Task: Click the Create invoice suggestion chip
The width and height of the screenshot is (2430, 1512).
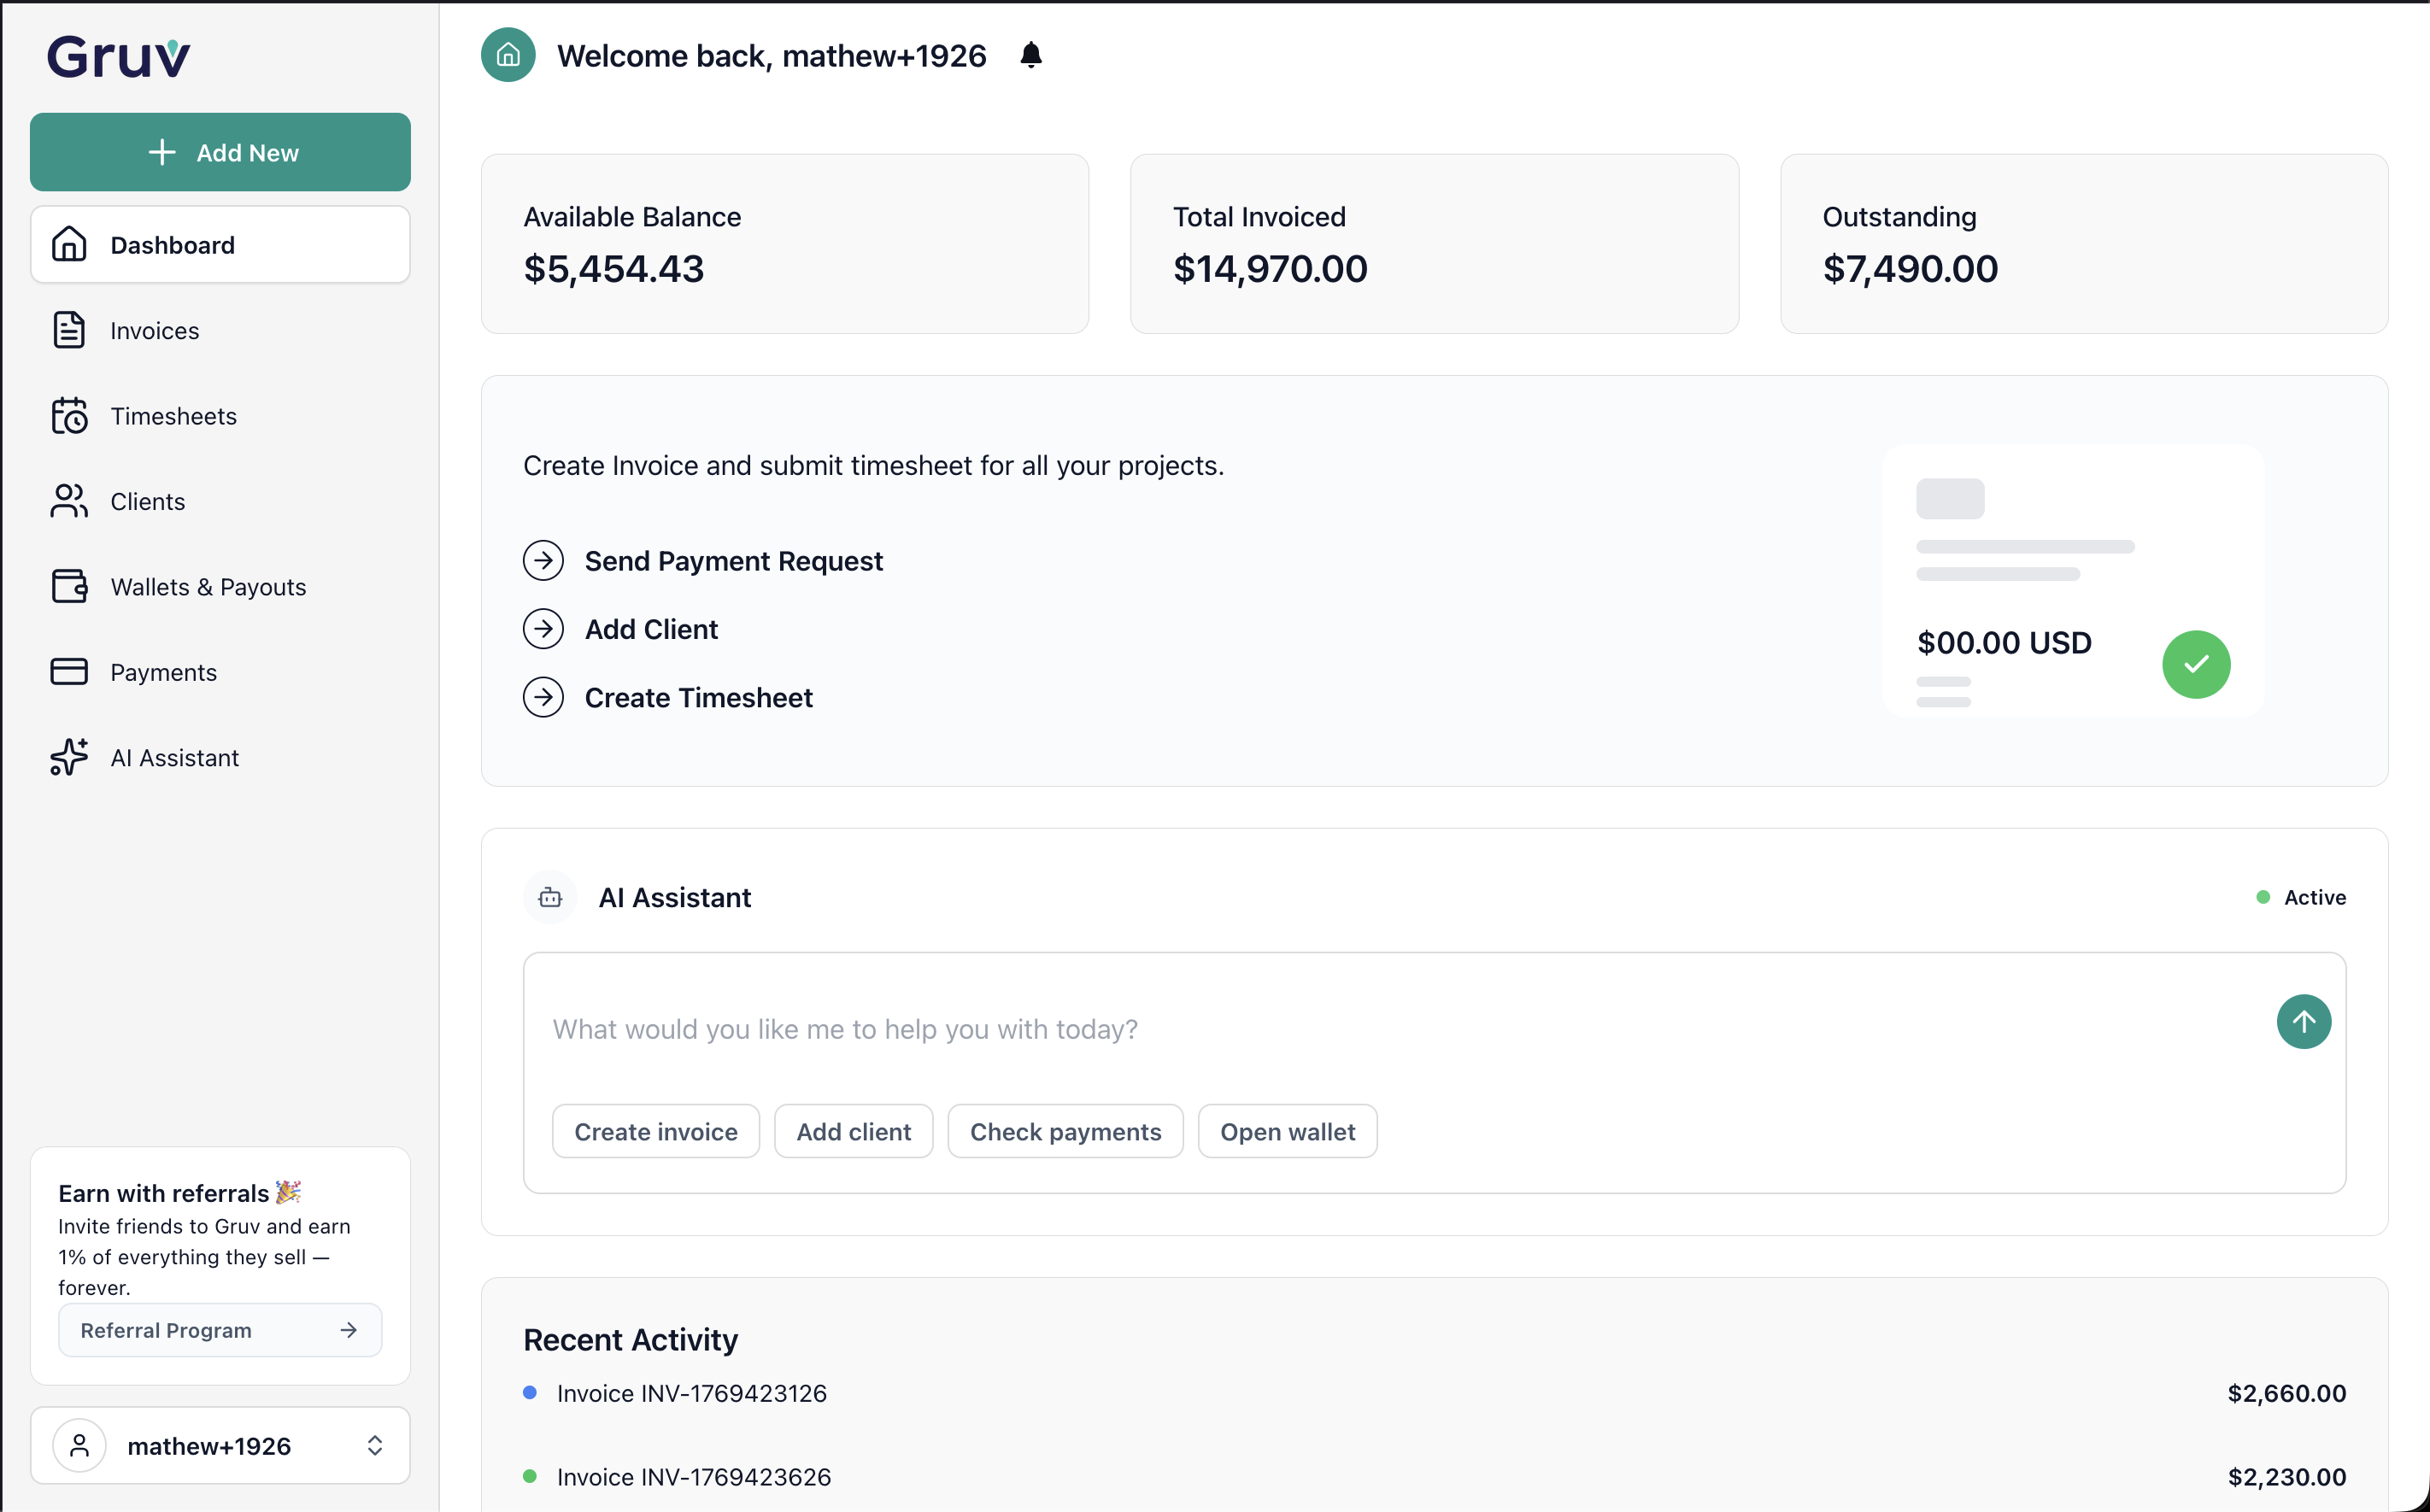Action: (x=655, y=1131)
